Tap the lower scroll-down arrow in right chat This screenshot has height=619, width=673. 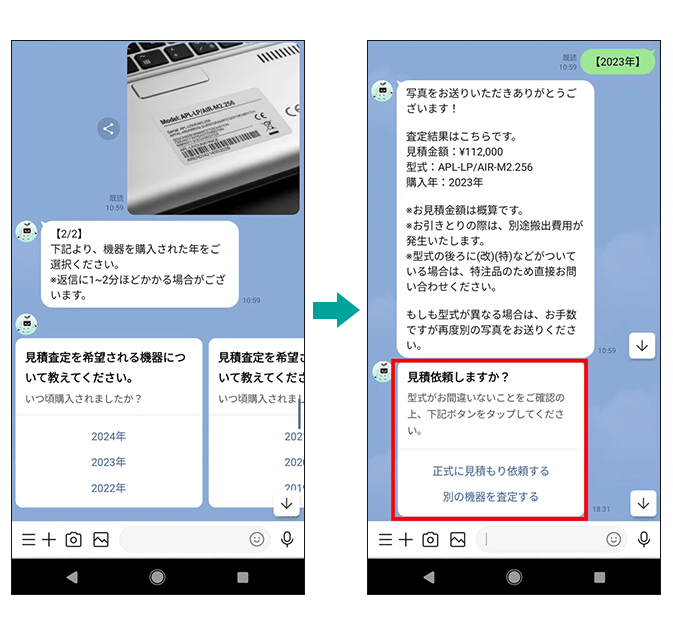(643, 503)
